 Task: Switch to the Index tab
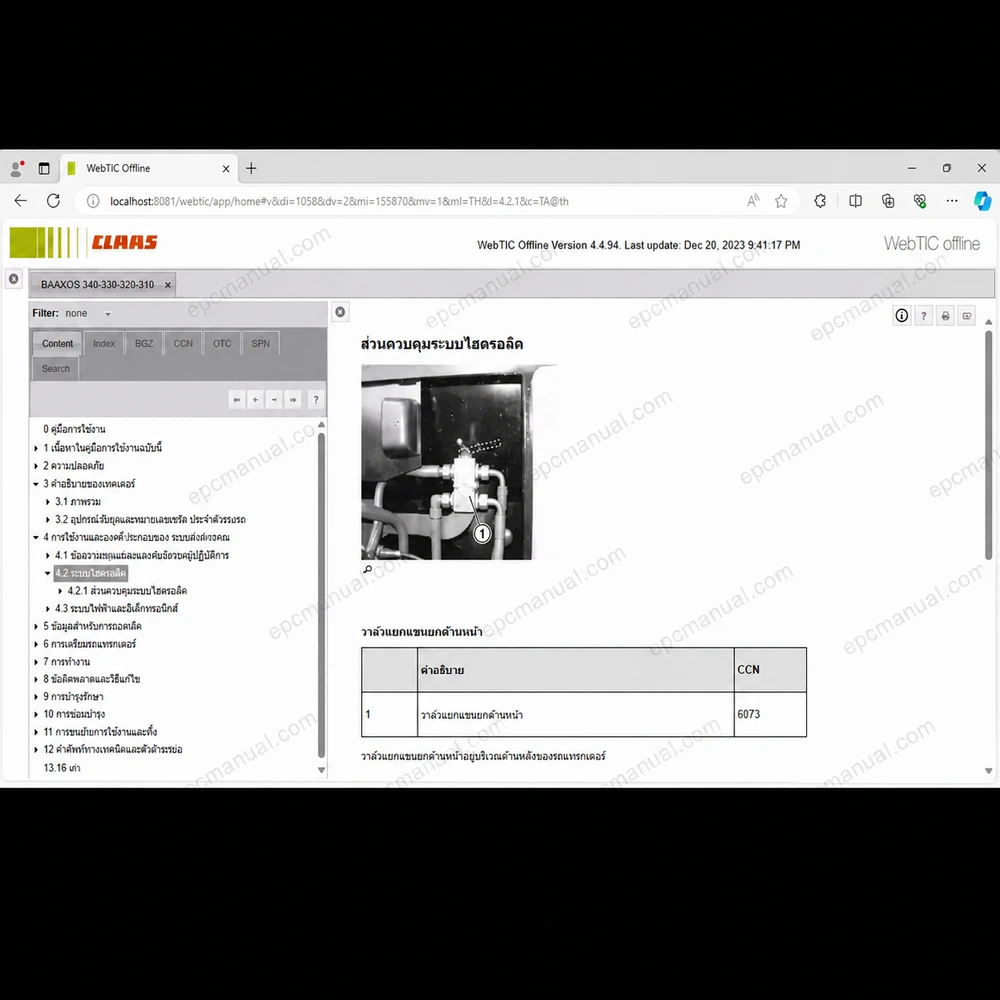coord(104,344)
